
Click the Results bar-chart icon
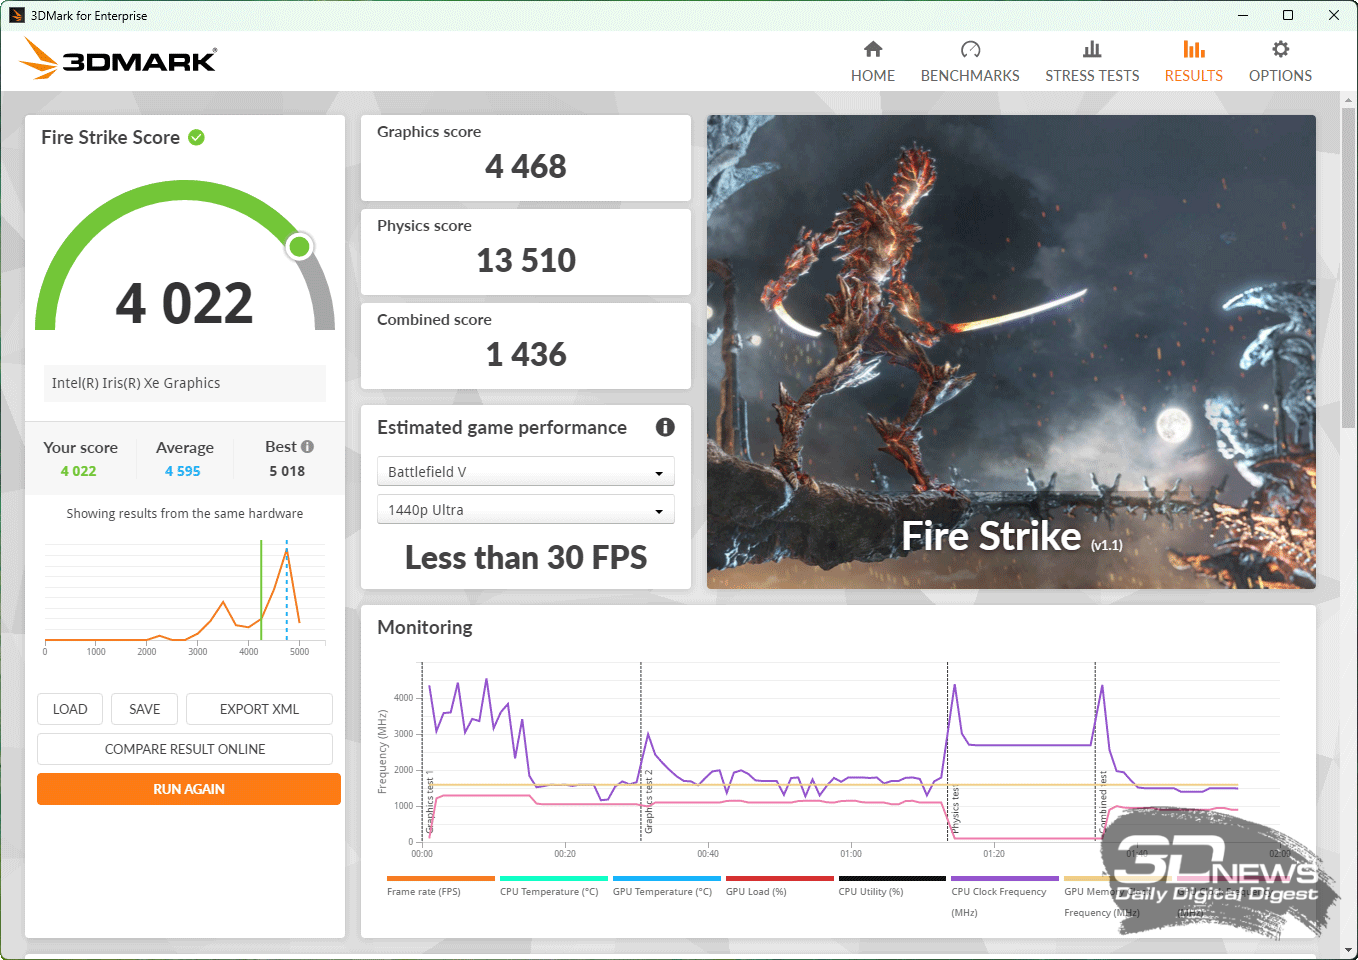point(1194,49)
